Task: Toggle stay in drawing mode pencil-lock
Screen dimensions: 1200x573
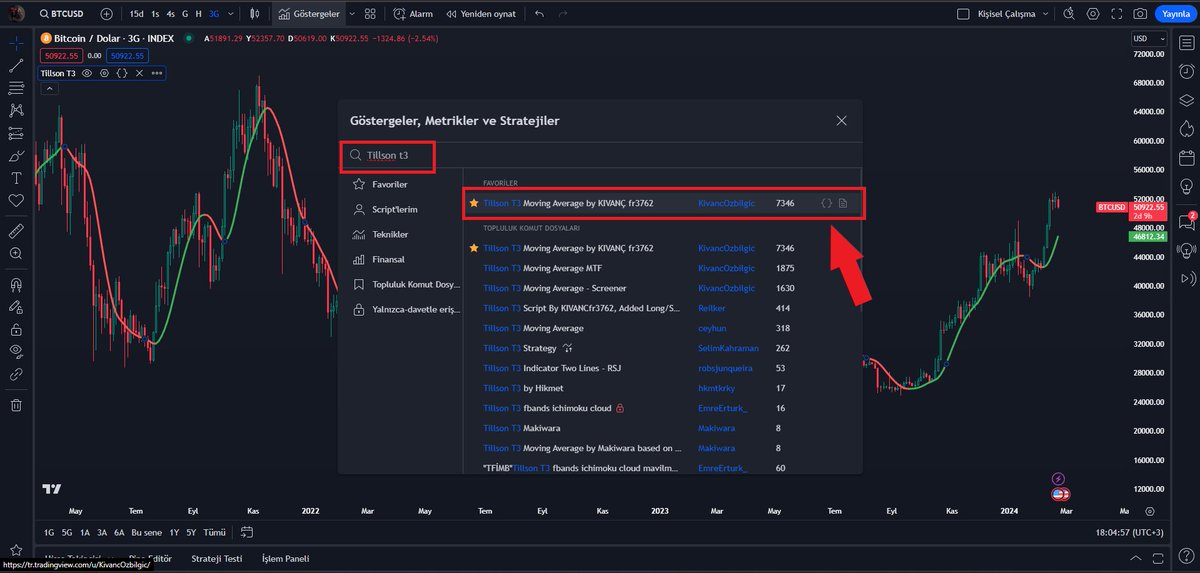Action: click(16, 306)
